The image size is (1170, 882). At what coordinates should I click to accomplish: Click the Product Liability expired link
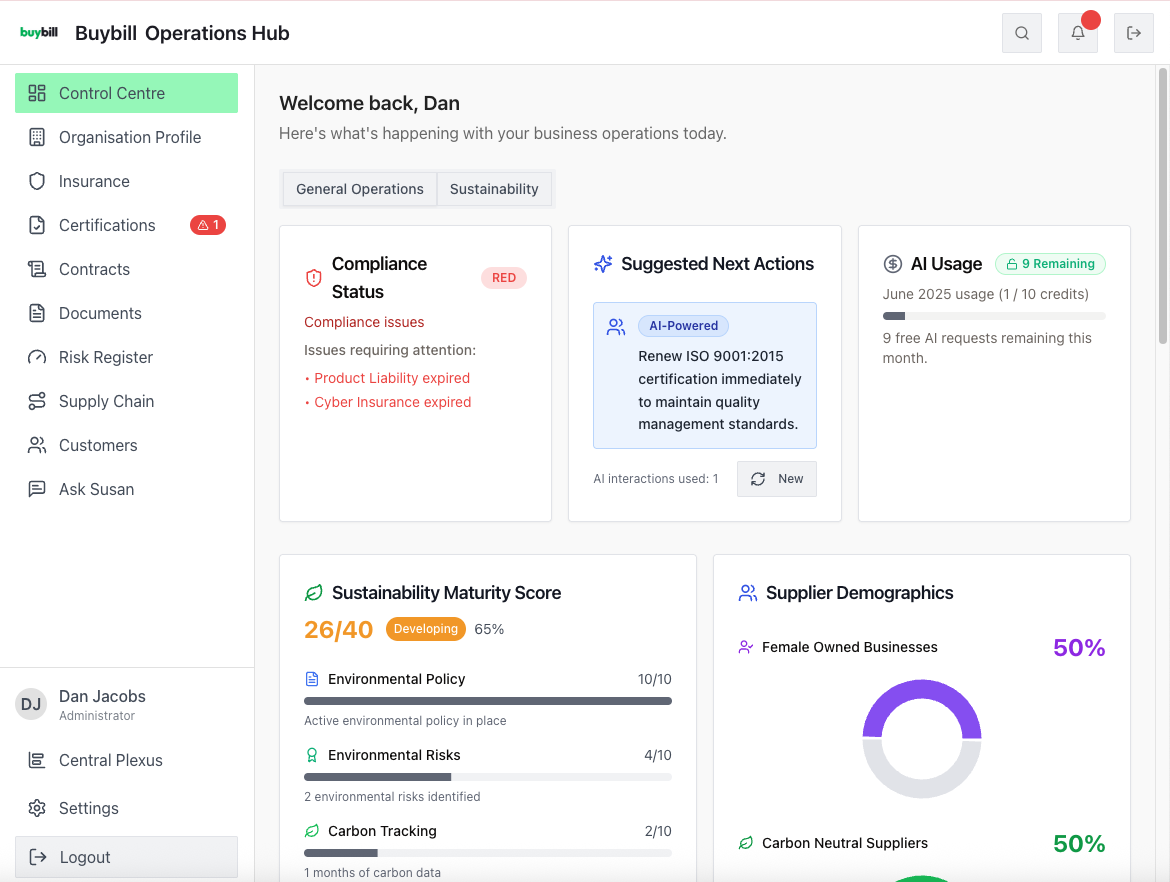391,378
